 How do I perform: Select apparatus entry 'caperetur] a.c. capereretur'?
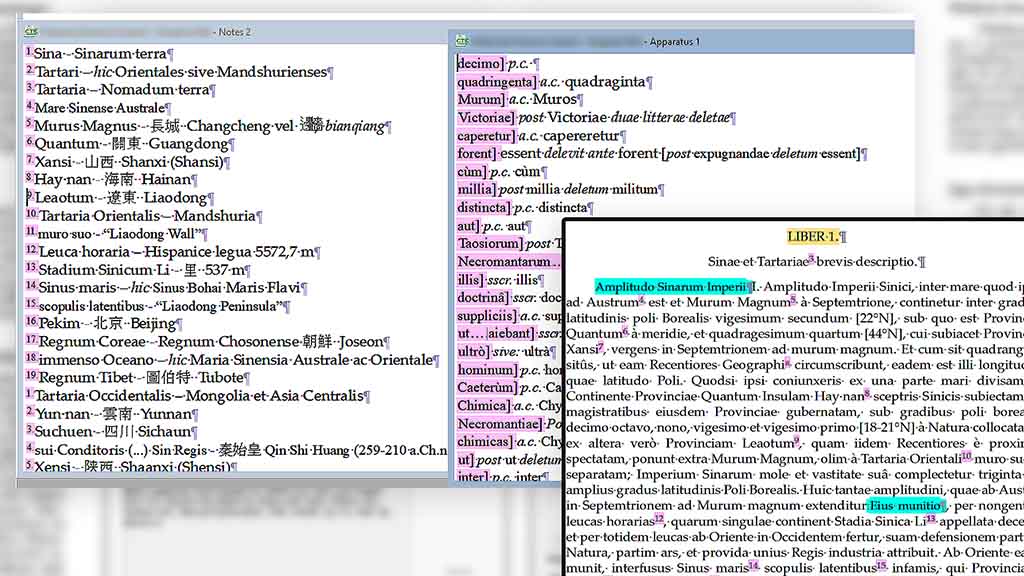tap(541, 136)
